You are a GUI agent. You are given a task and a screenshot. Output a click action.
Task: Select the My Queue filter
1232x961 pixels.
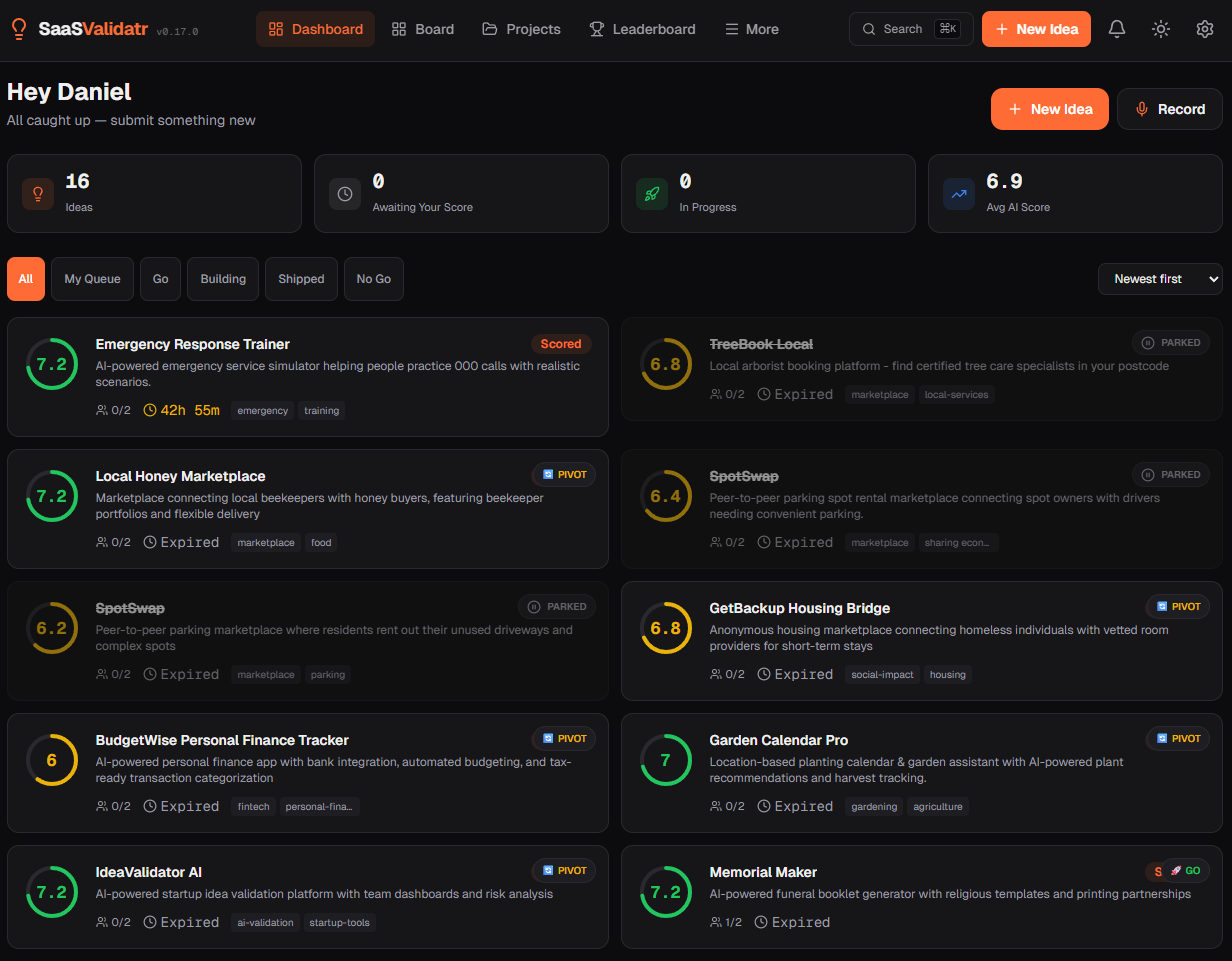click(x=91, y=279)
